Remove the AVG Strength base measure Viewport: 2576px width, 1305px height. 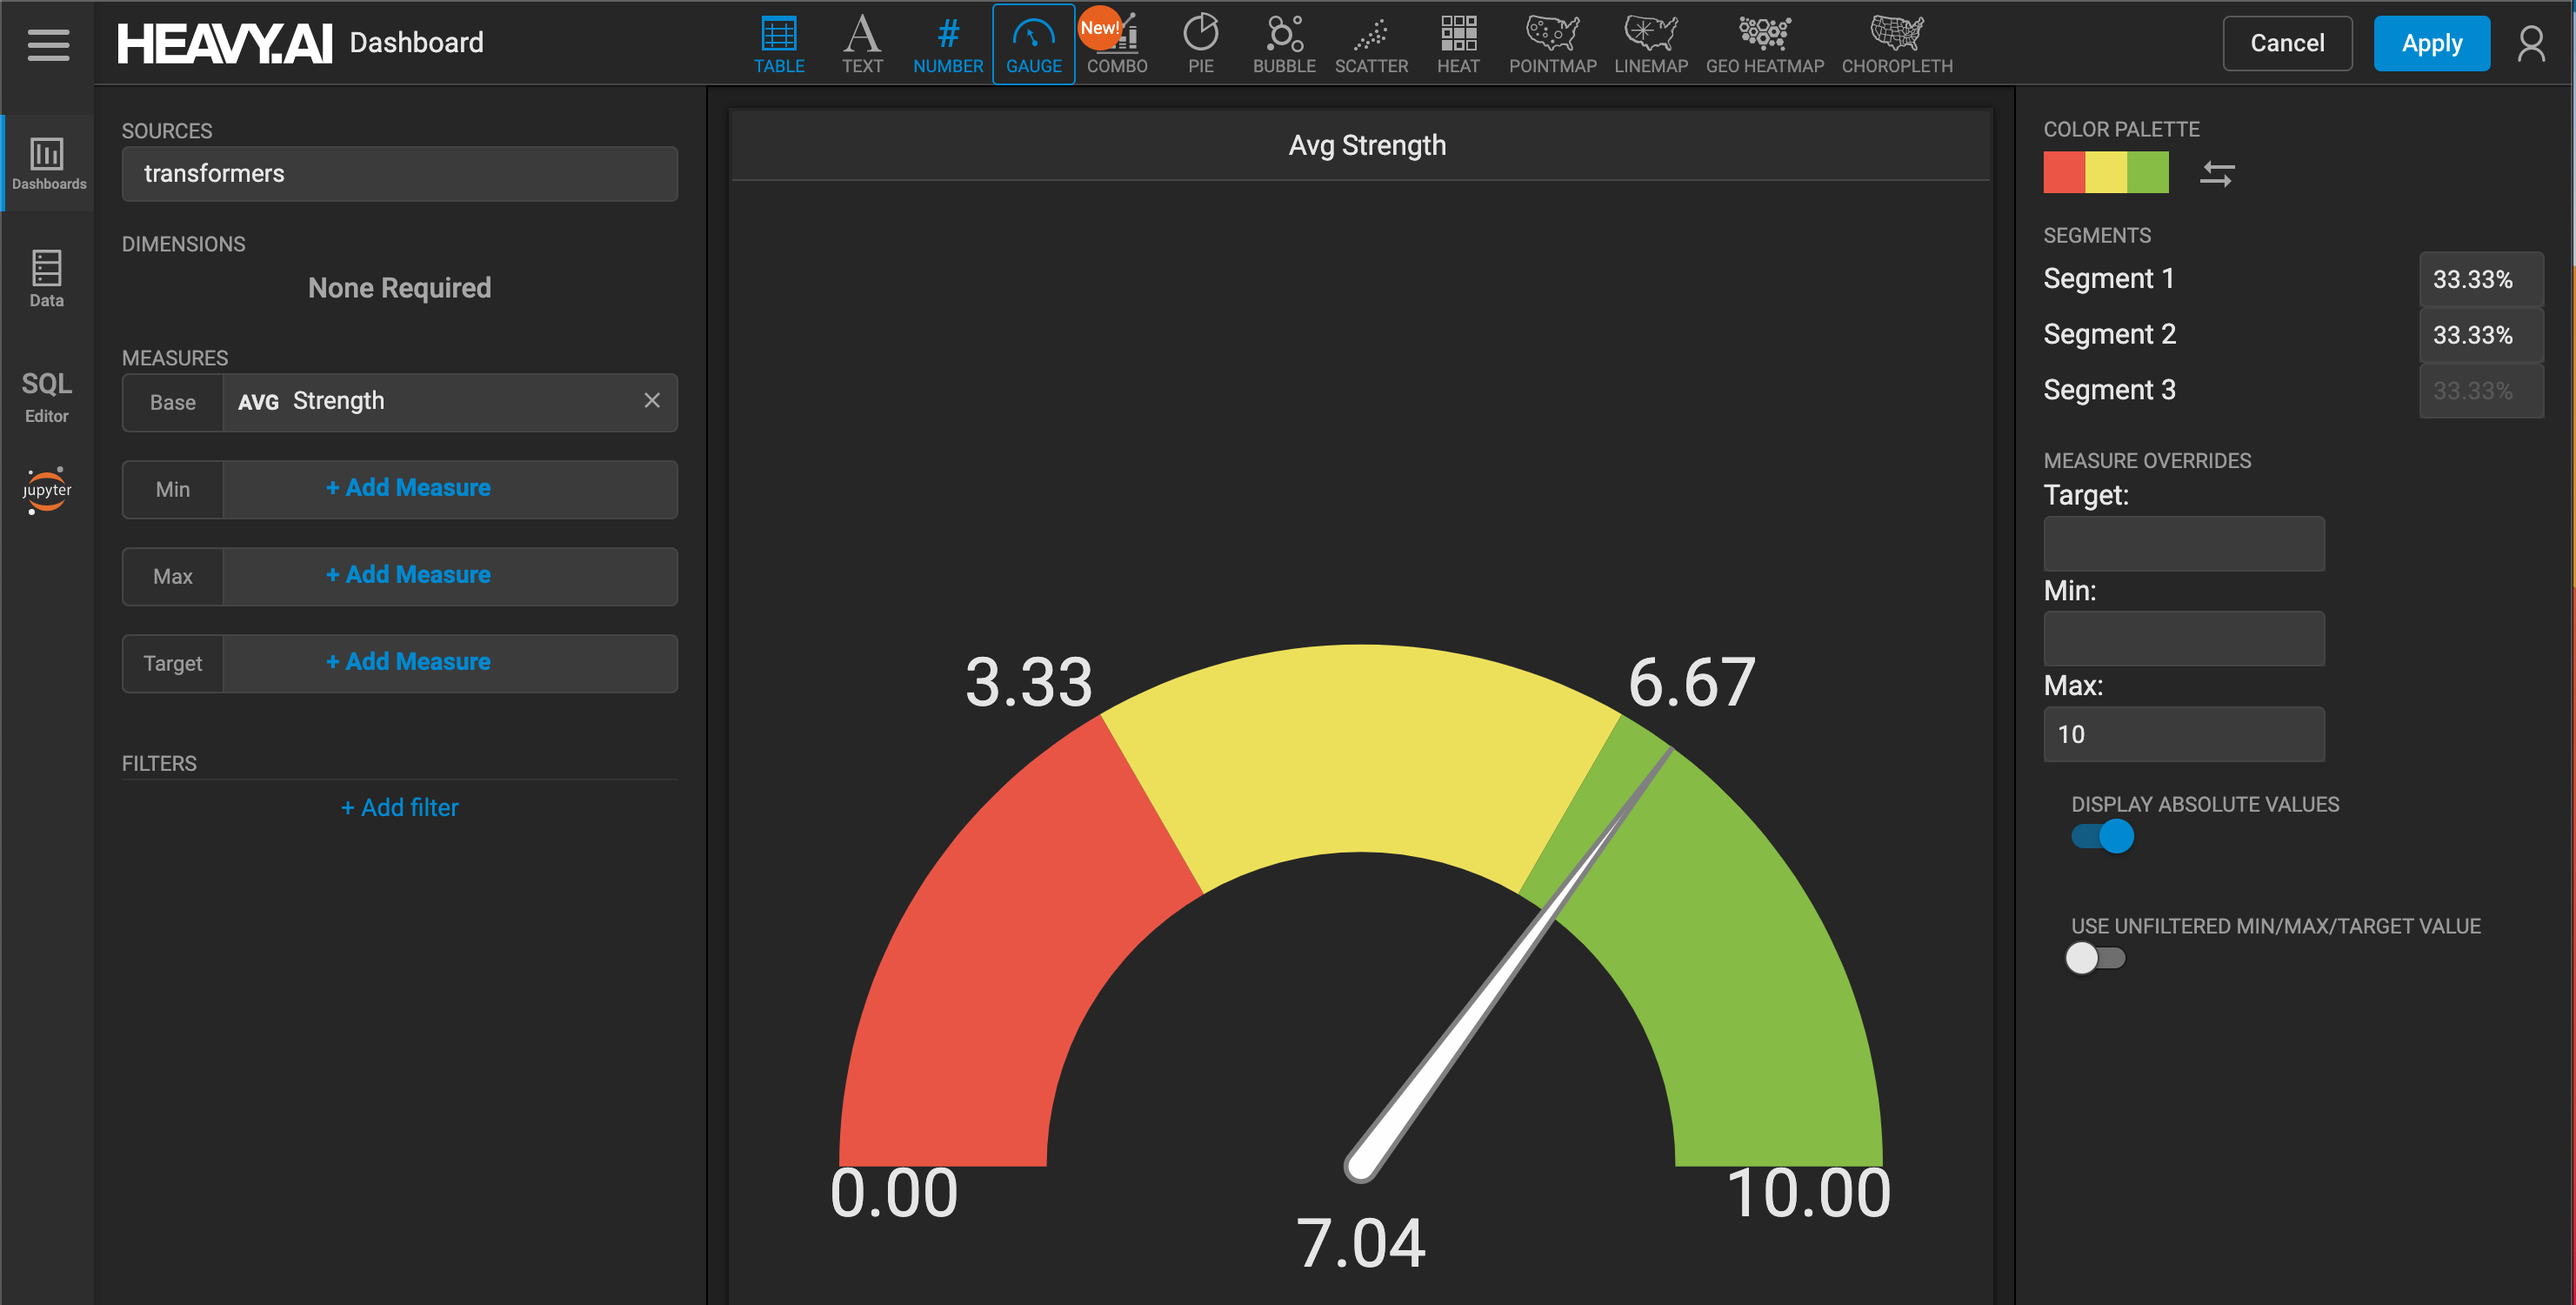coord(651,400)
